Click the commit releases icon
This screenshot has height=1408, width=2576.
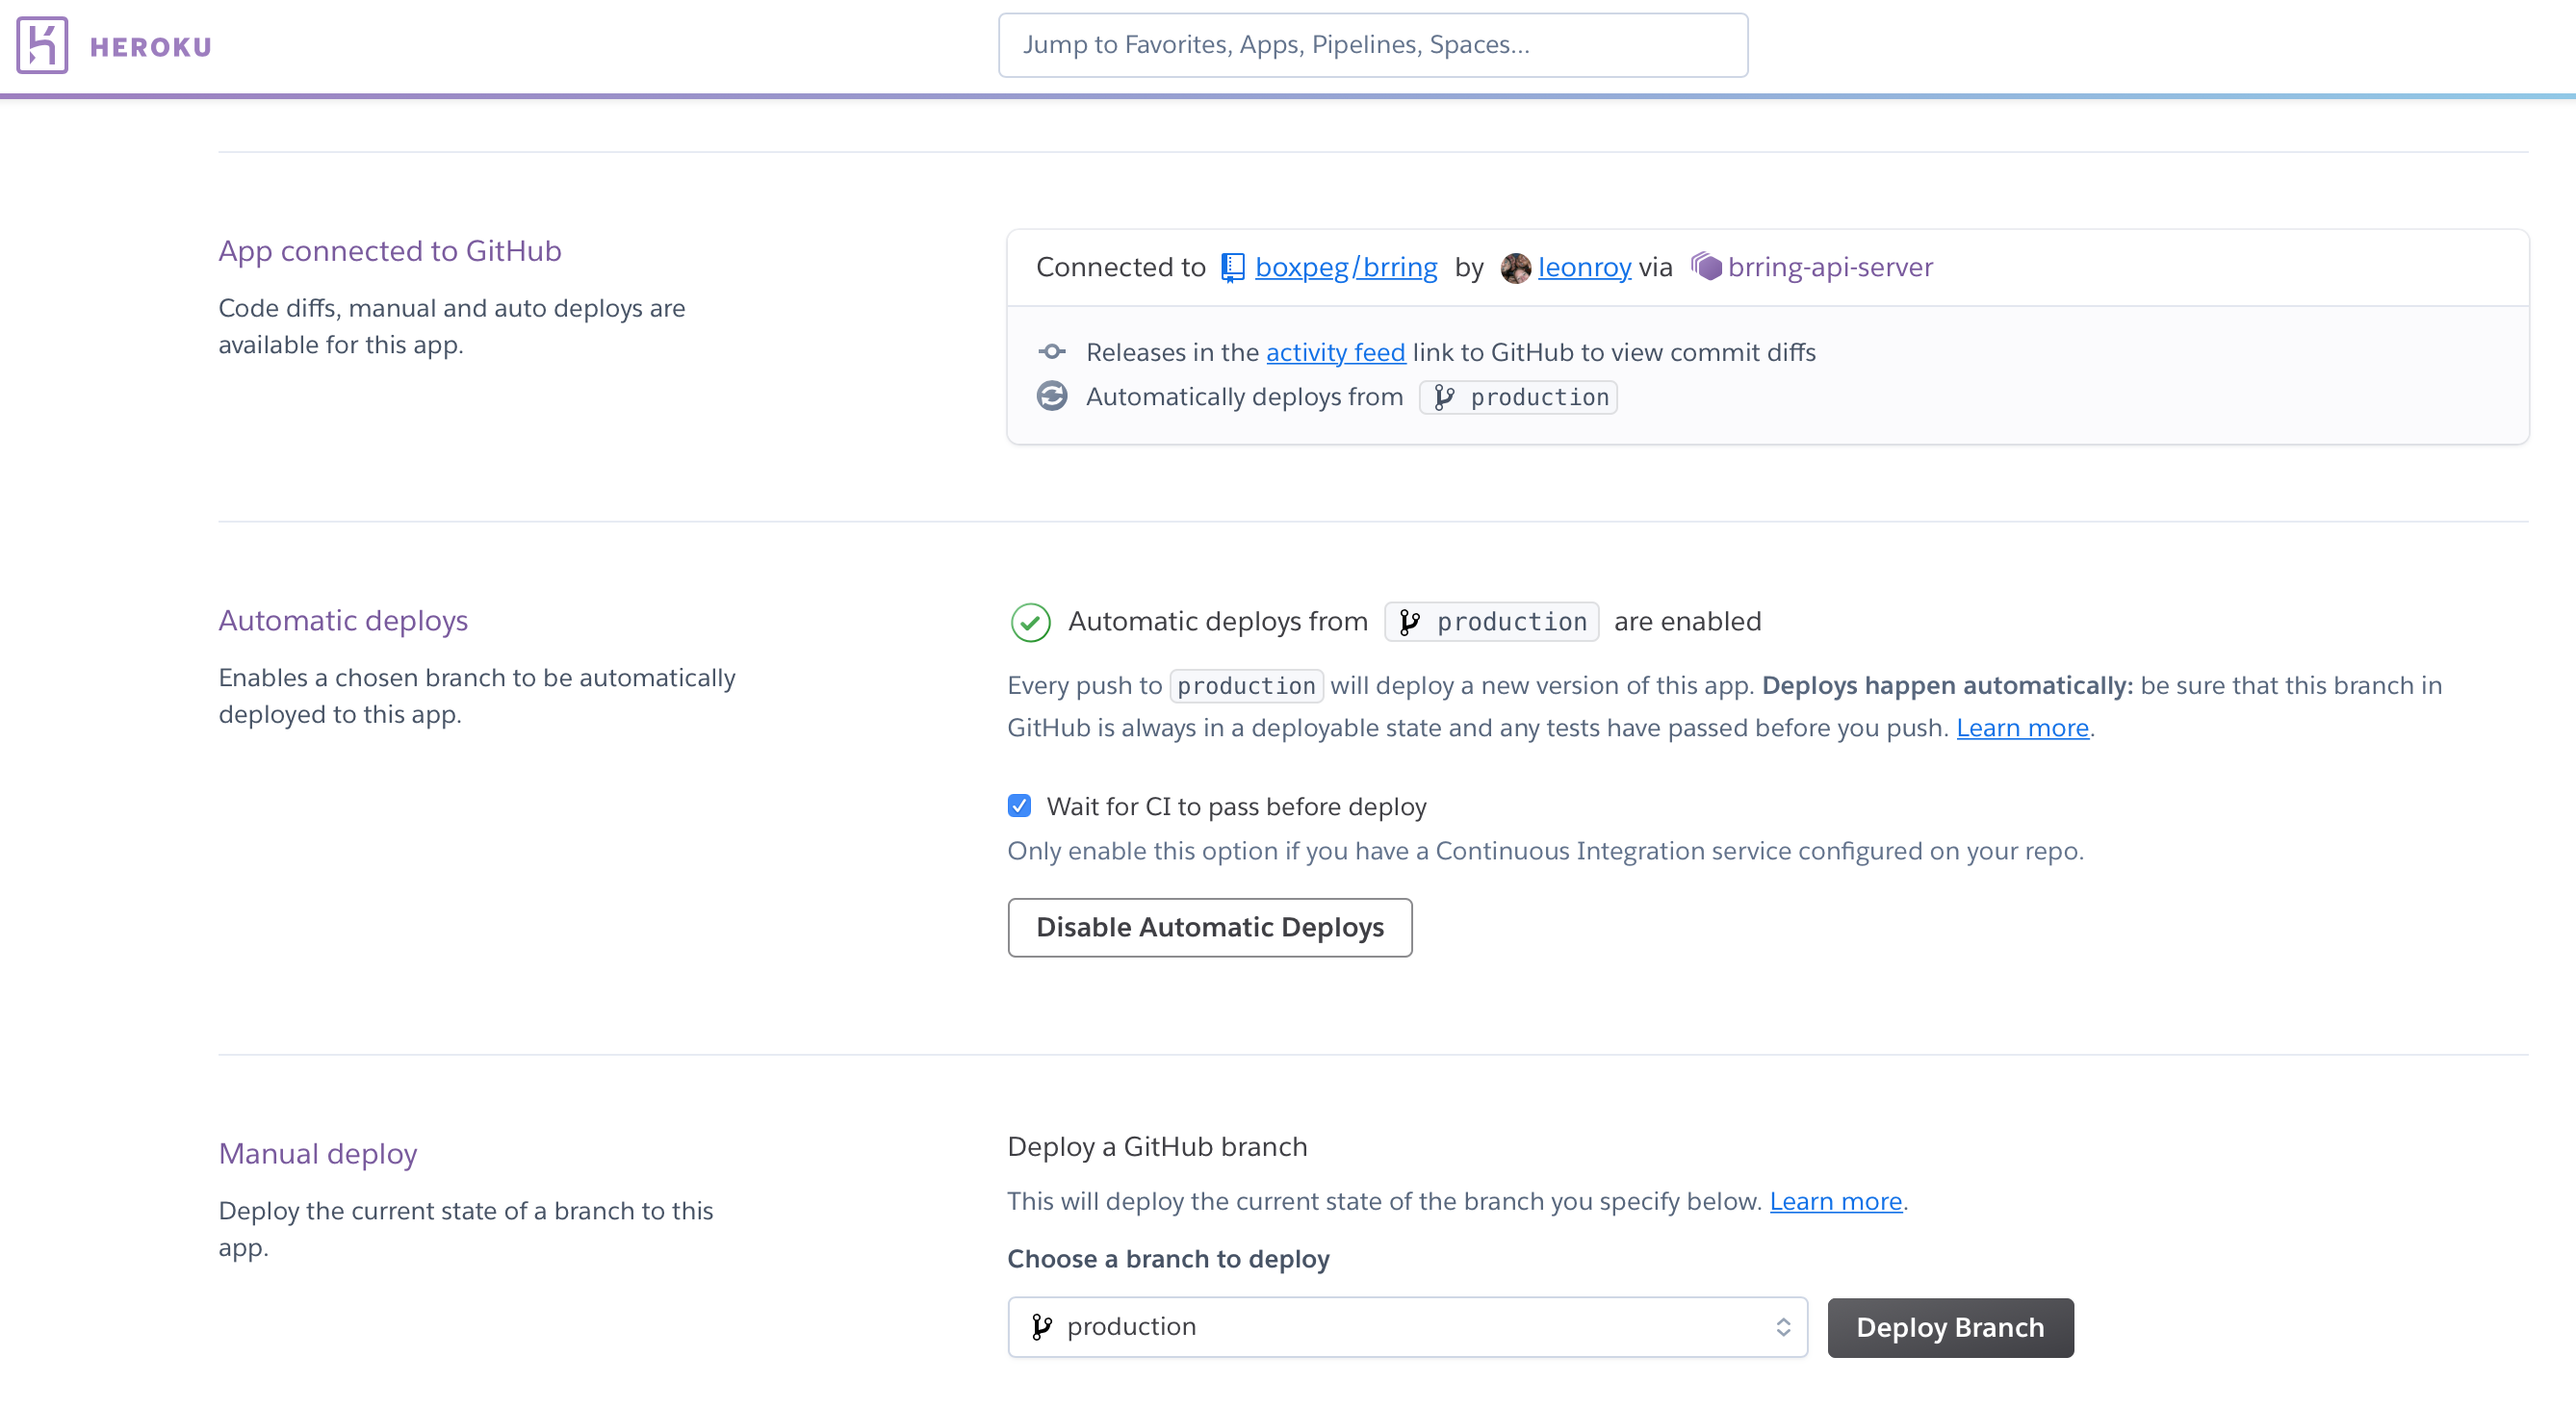(1051, 352)
